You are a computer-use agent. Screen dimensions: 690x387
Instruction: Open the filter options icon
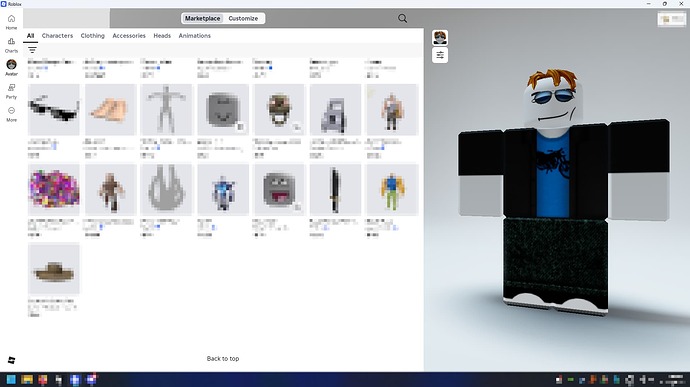[32, 50]
